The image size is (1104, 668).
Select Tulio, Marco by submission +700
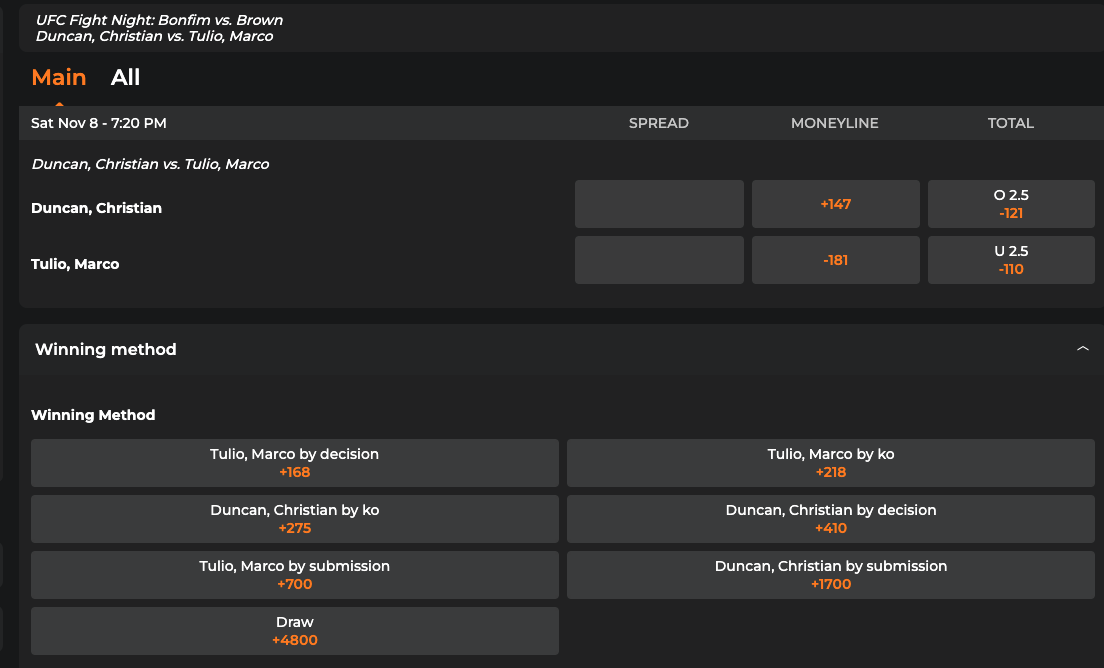295,575
